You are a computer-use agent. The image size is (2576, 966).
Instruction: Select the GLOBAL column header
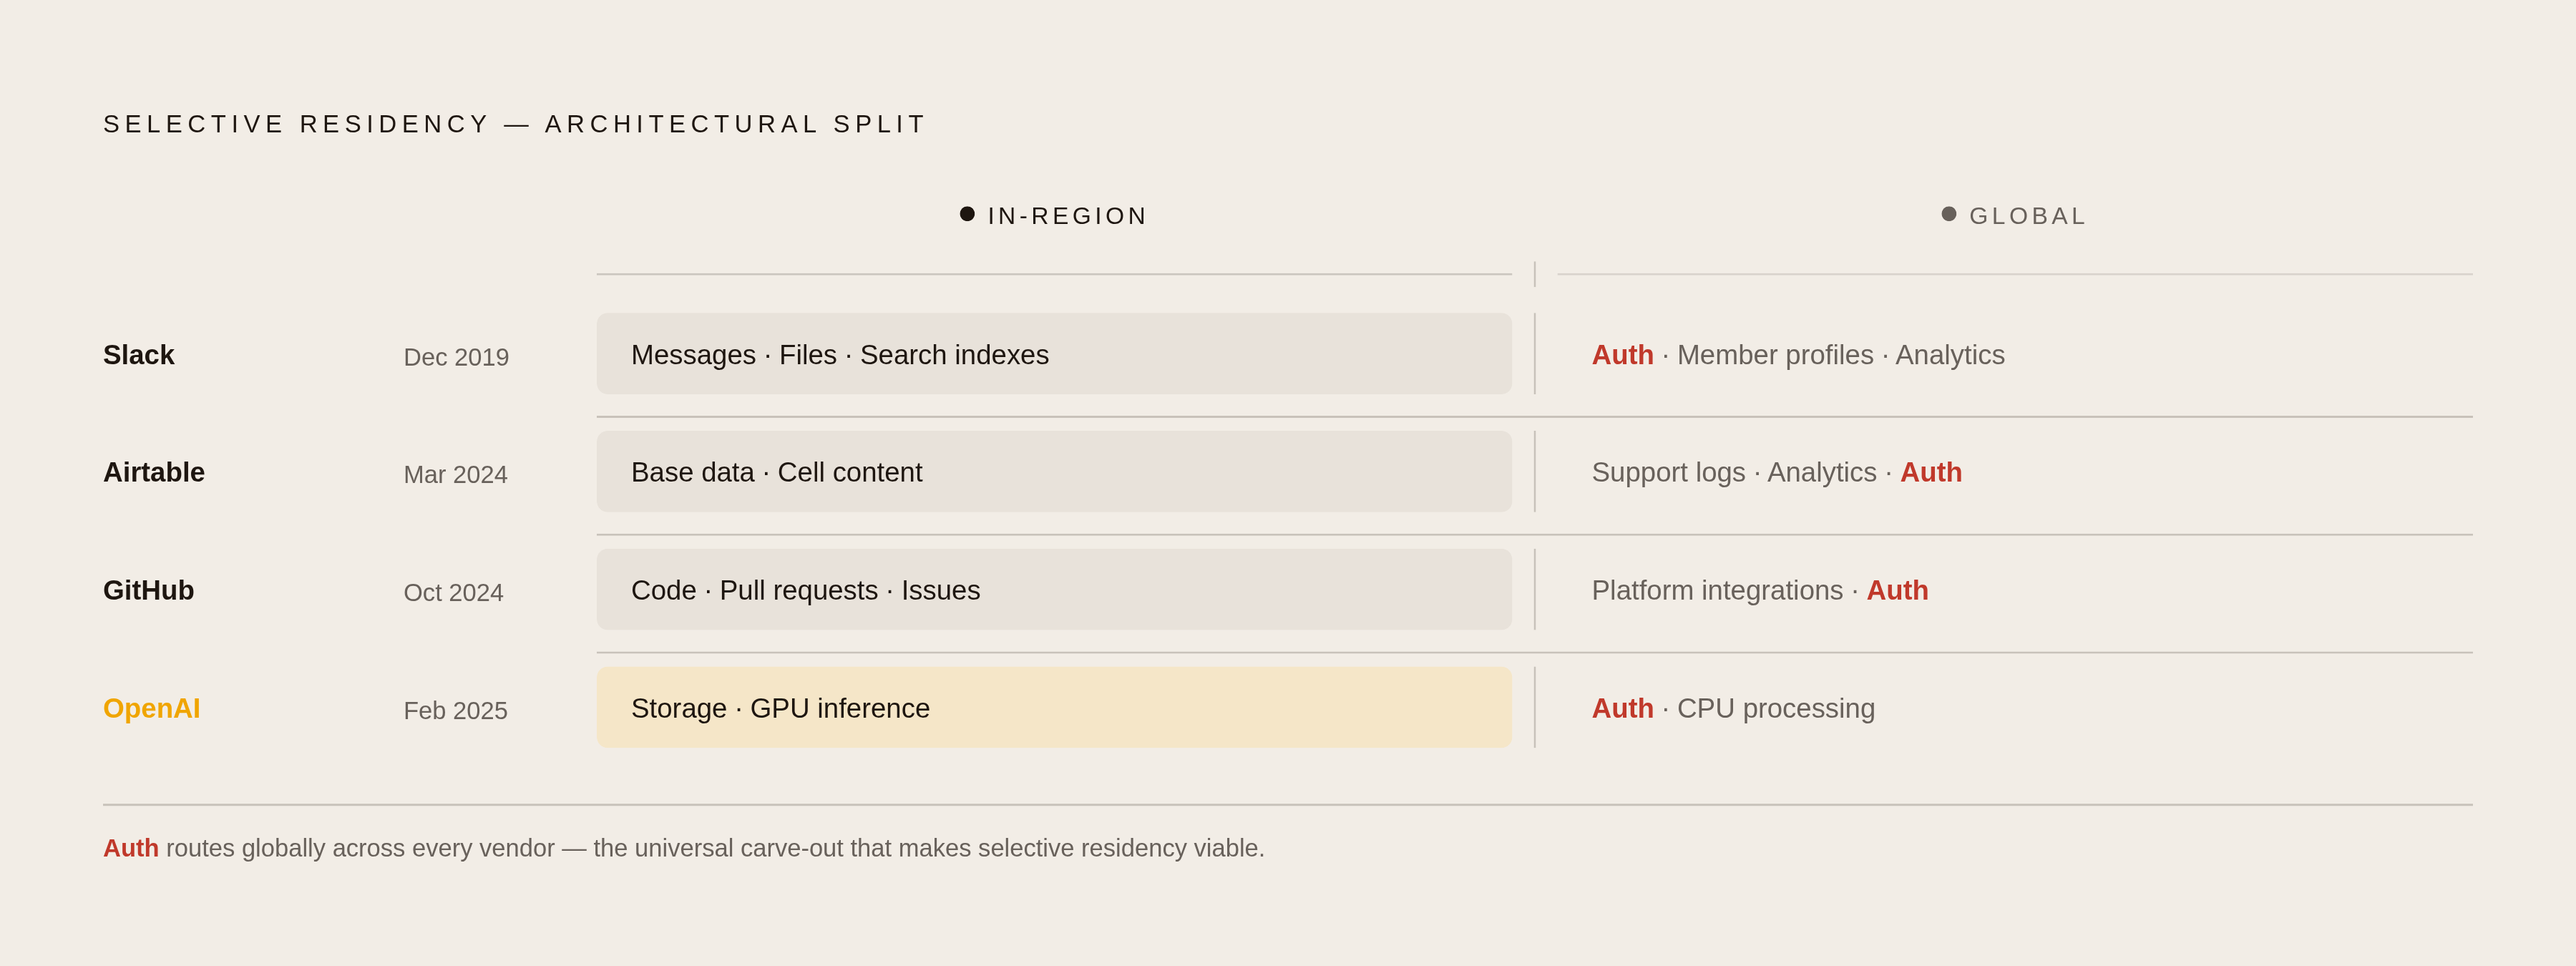(2027, 216)
